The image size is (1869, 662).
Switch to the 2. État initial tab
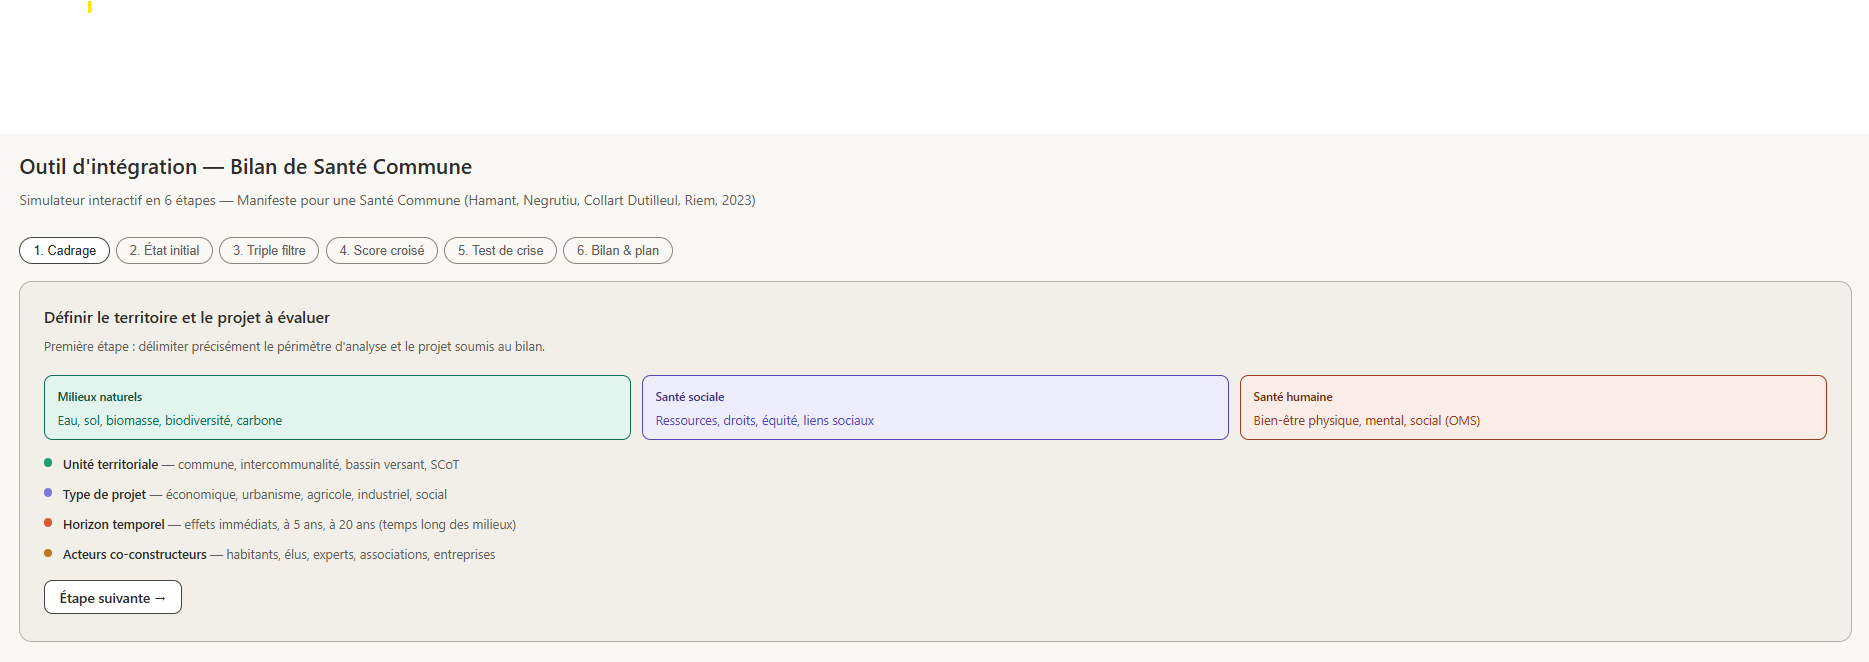coord(164,250)
